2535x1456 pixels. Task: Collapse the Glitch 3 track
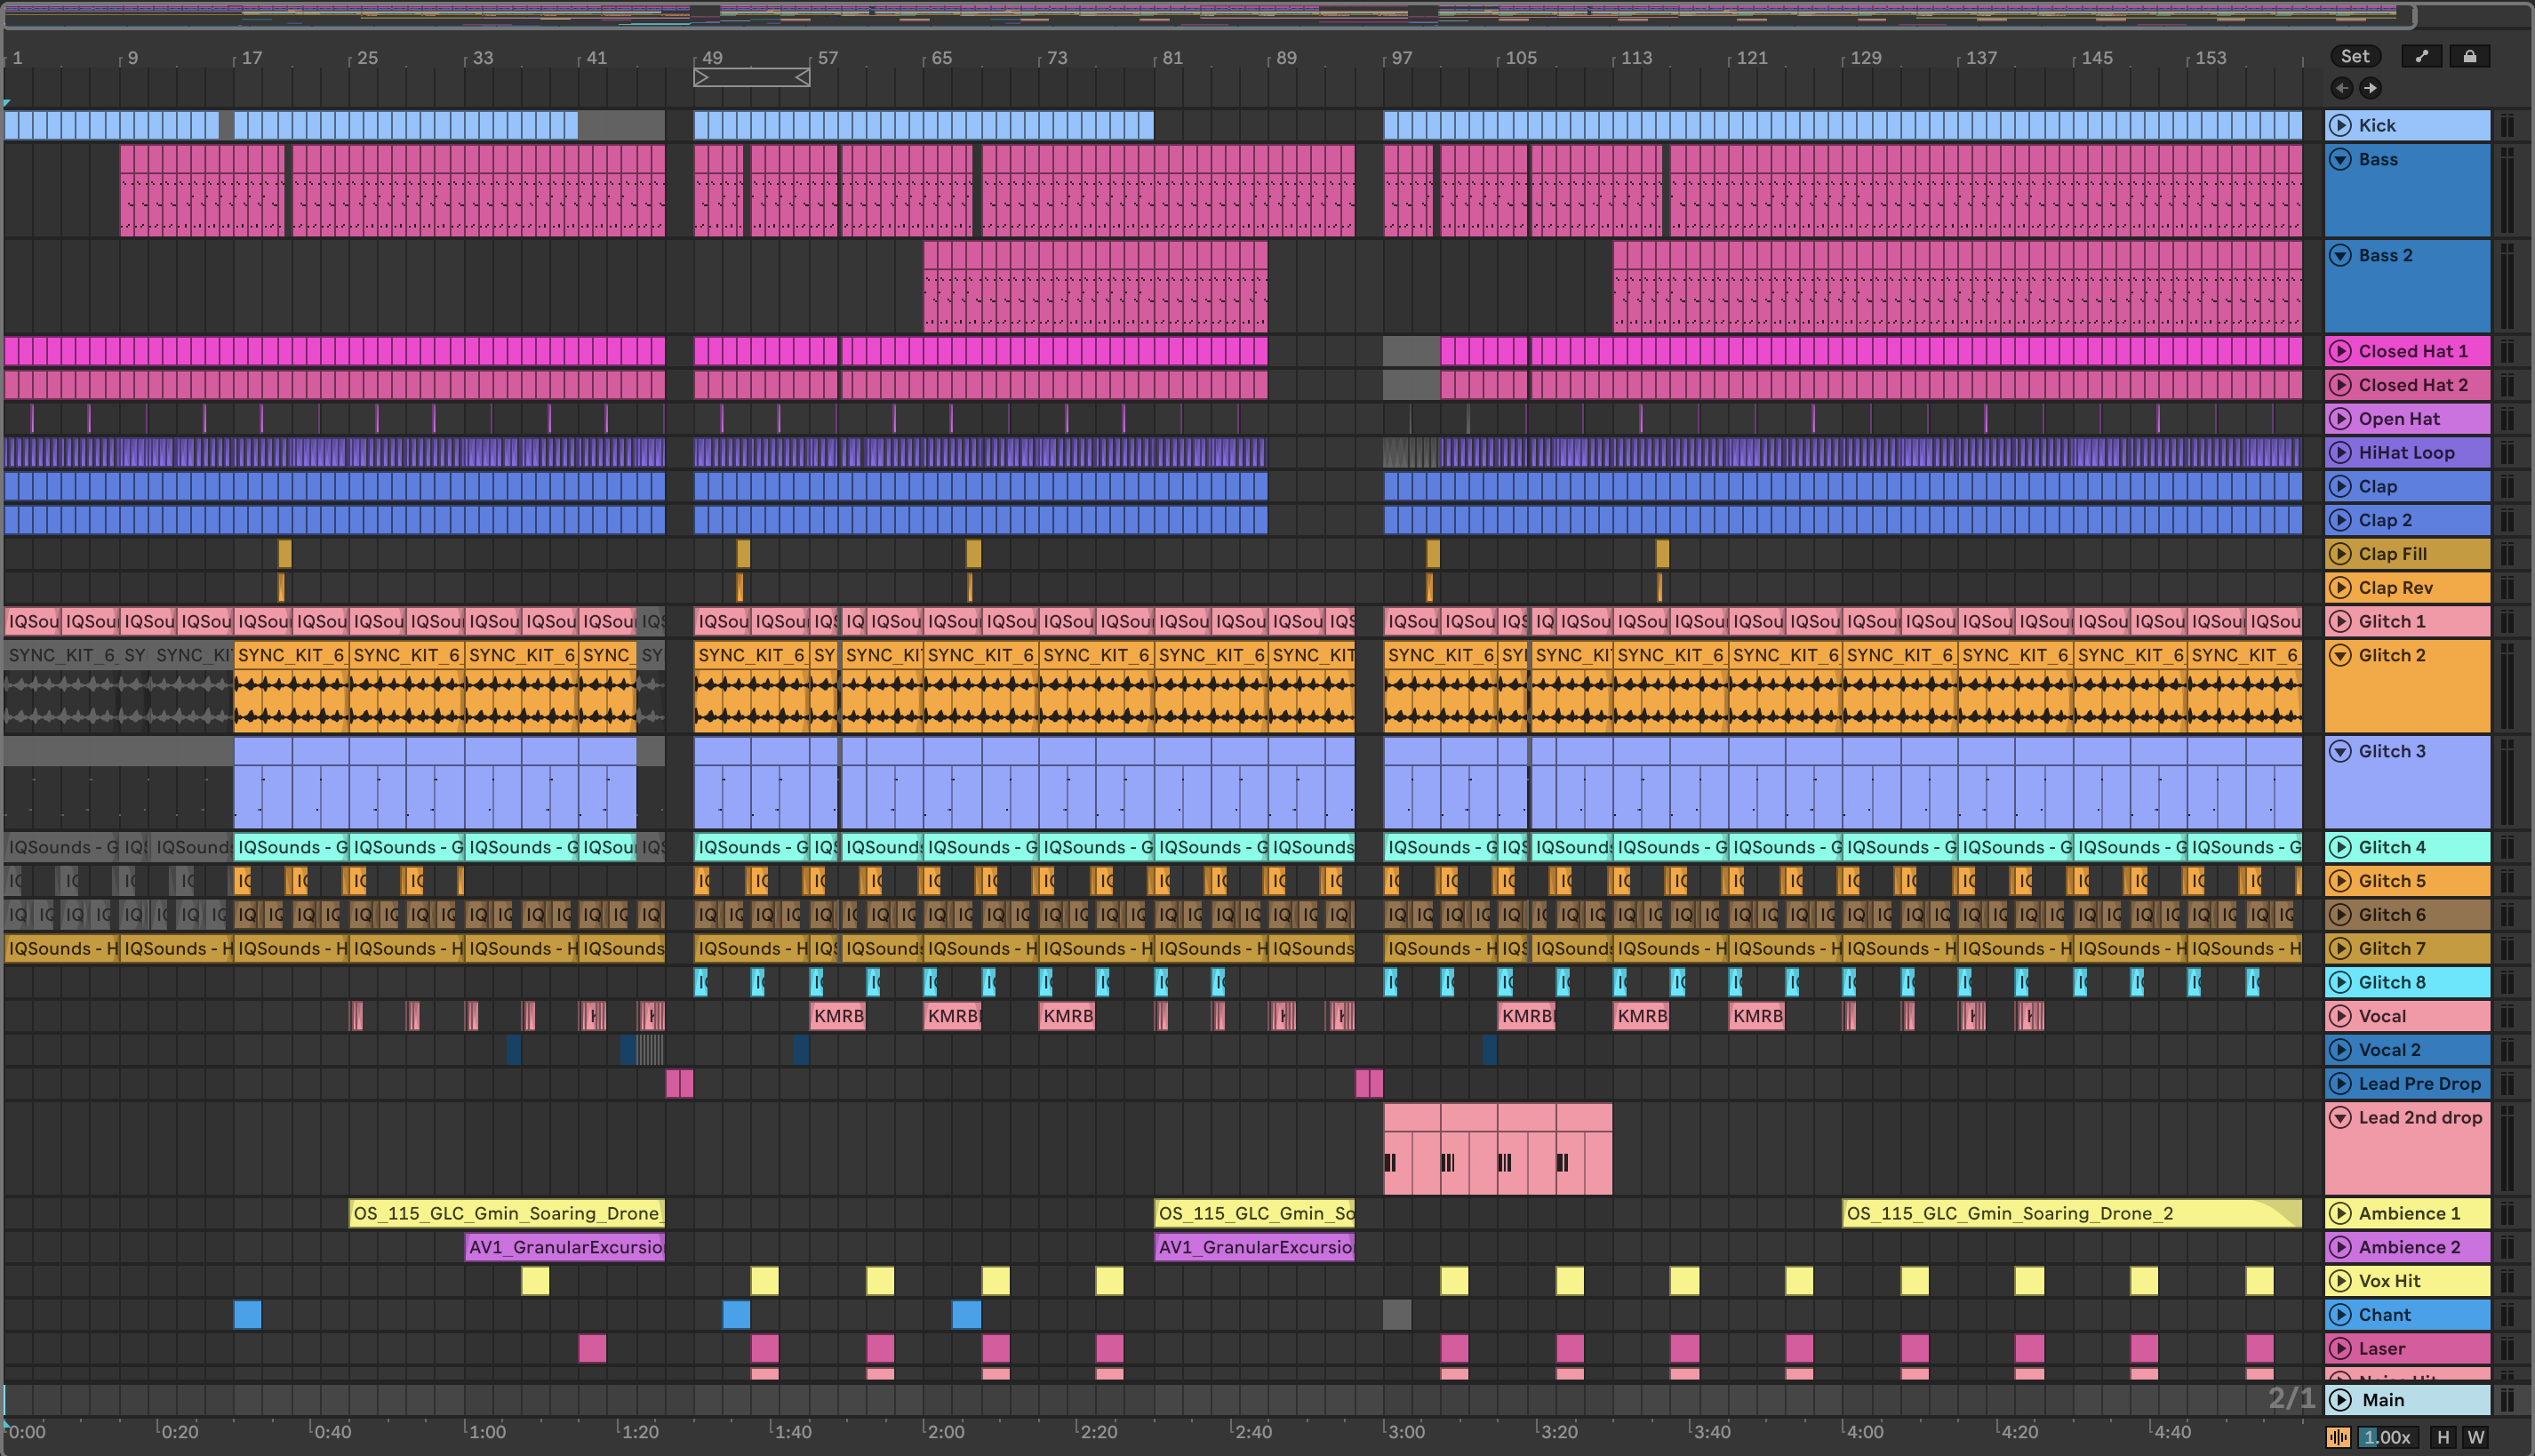[x=2340, y=751]
